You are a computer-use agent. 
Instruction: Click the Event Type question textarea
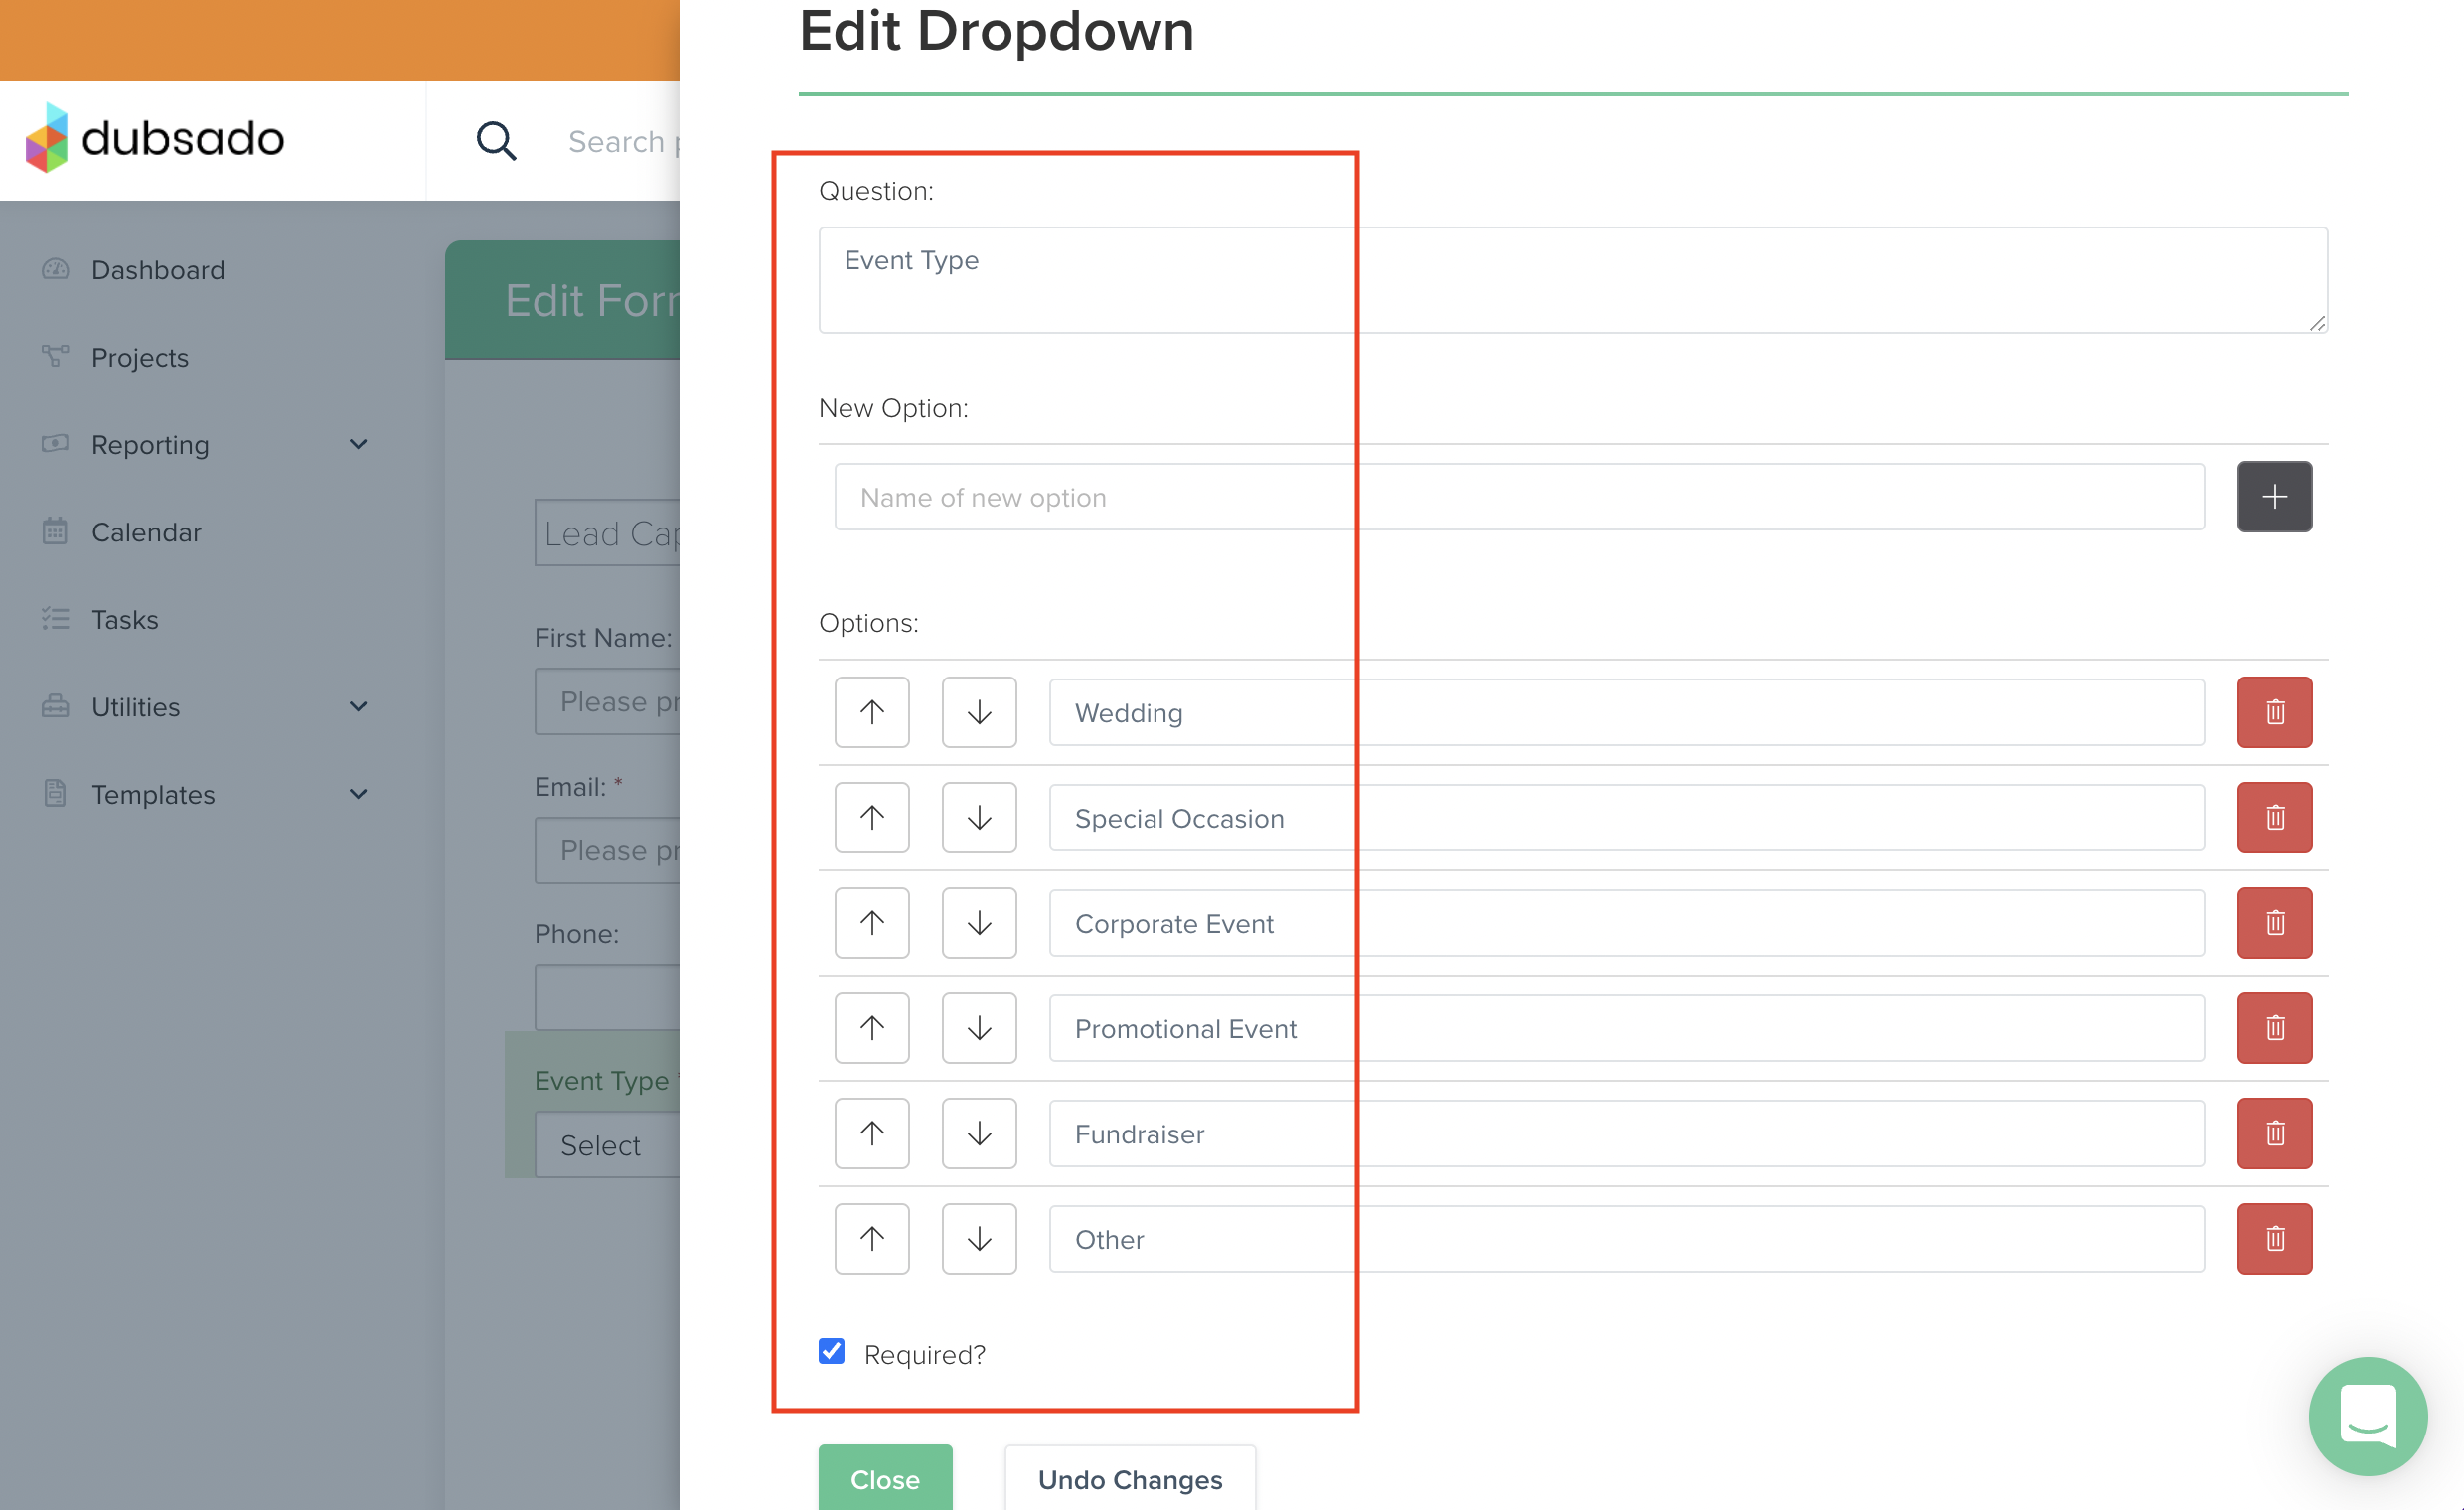[x=1570, y=280]
